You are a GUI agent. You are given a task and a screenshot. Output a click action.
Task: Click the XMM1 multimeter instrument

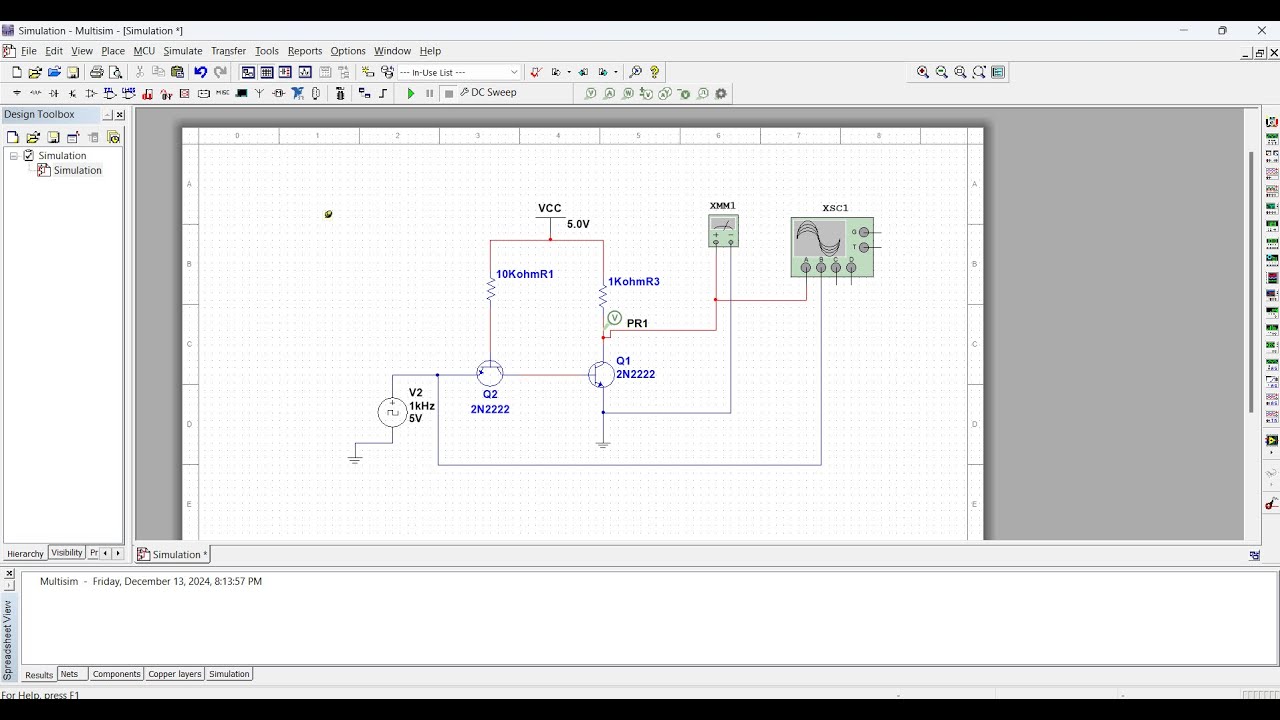[723, 231]
